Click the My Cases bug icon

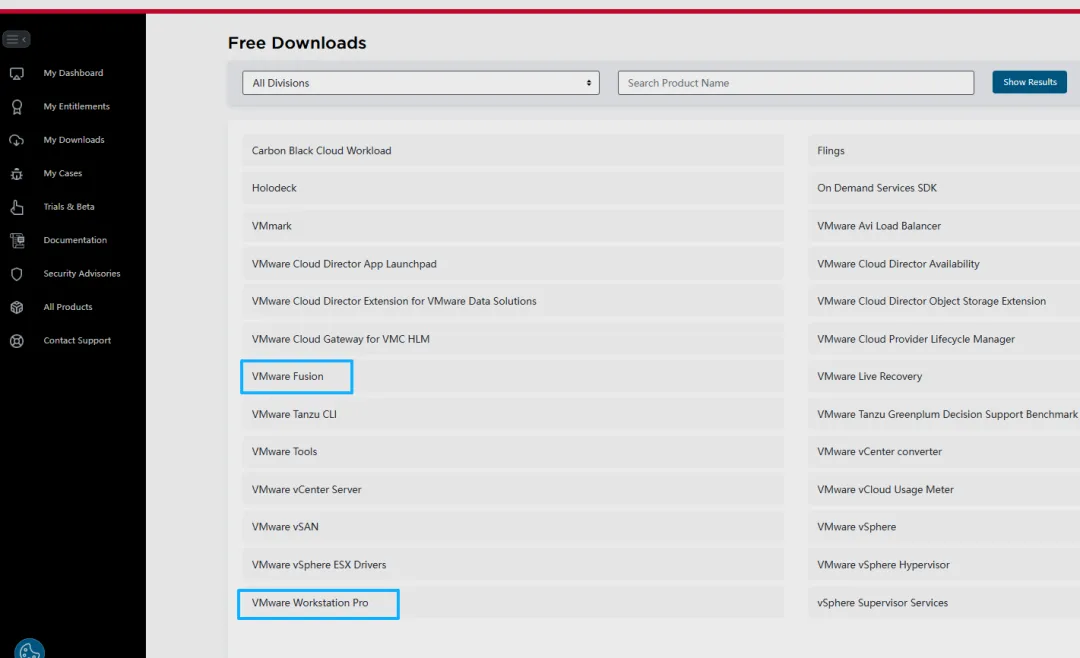(17, 174)
